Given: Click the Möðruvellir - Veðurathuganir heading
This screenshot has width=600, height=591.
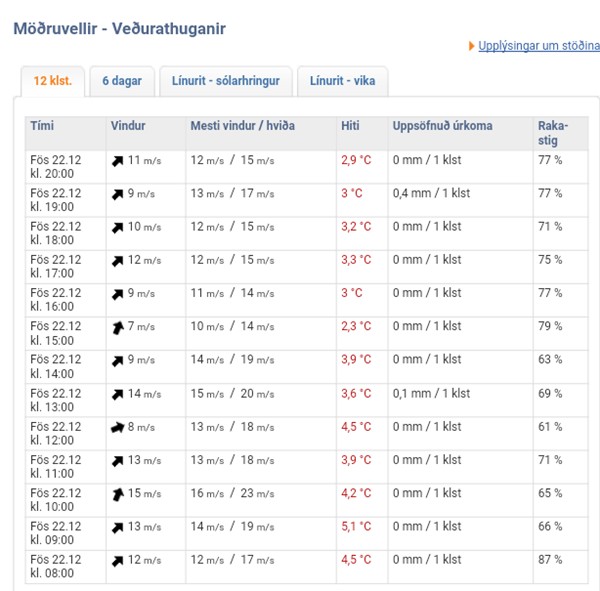Looking at the screenshot, I should coord(119,29).
